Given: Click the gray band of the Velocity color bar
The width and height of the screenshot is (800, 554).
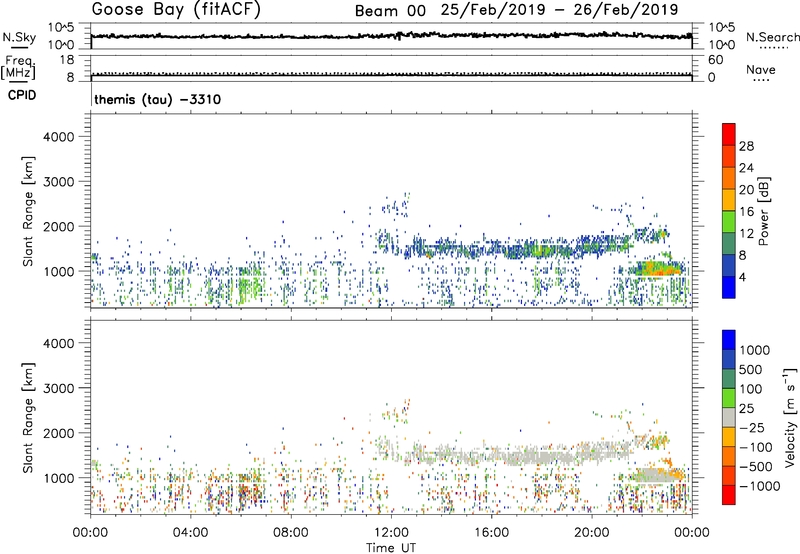Looking at the screenshot, I should tap(729, 417).
